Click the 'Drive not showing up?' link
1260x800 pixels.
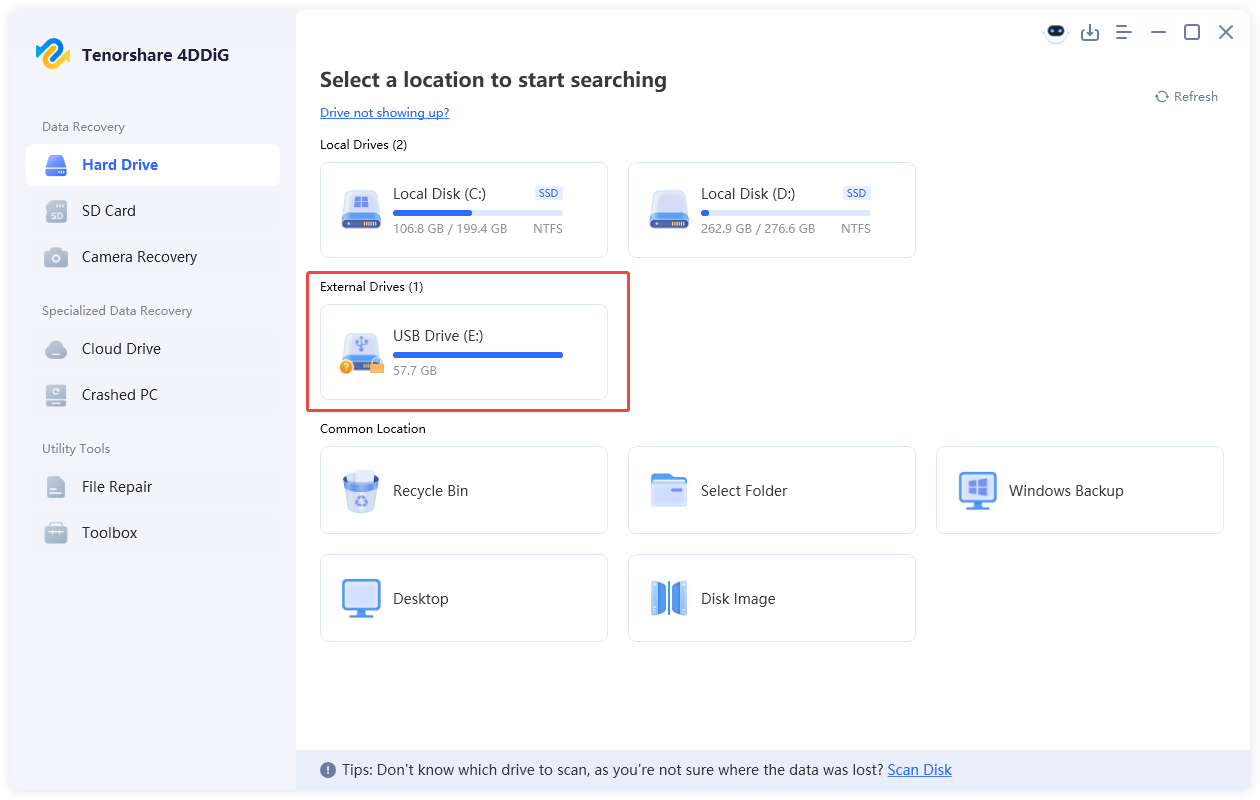point(384,112)
